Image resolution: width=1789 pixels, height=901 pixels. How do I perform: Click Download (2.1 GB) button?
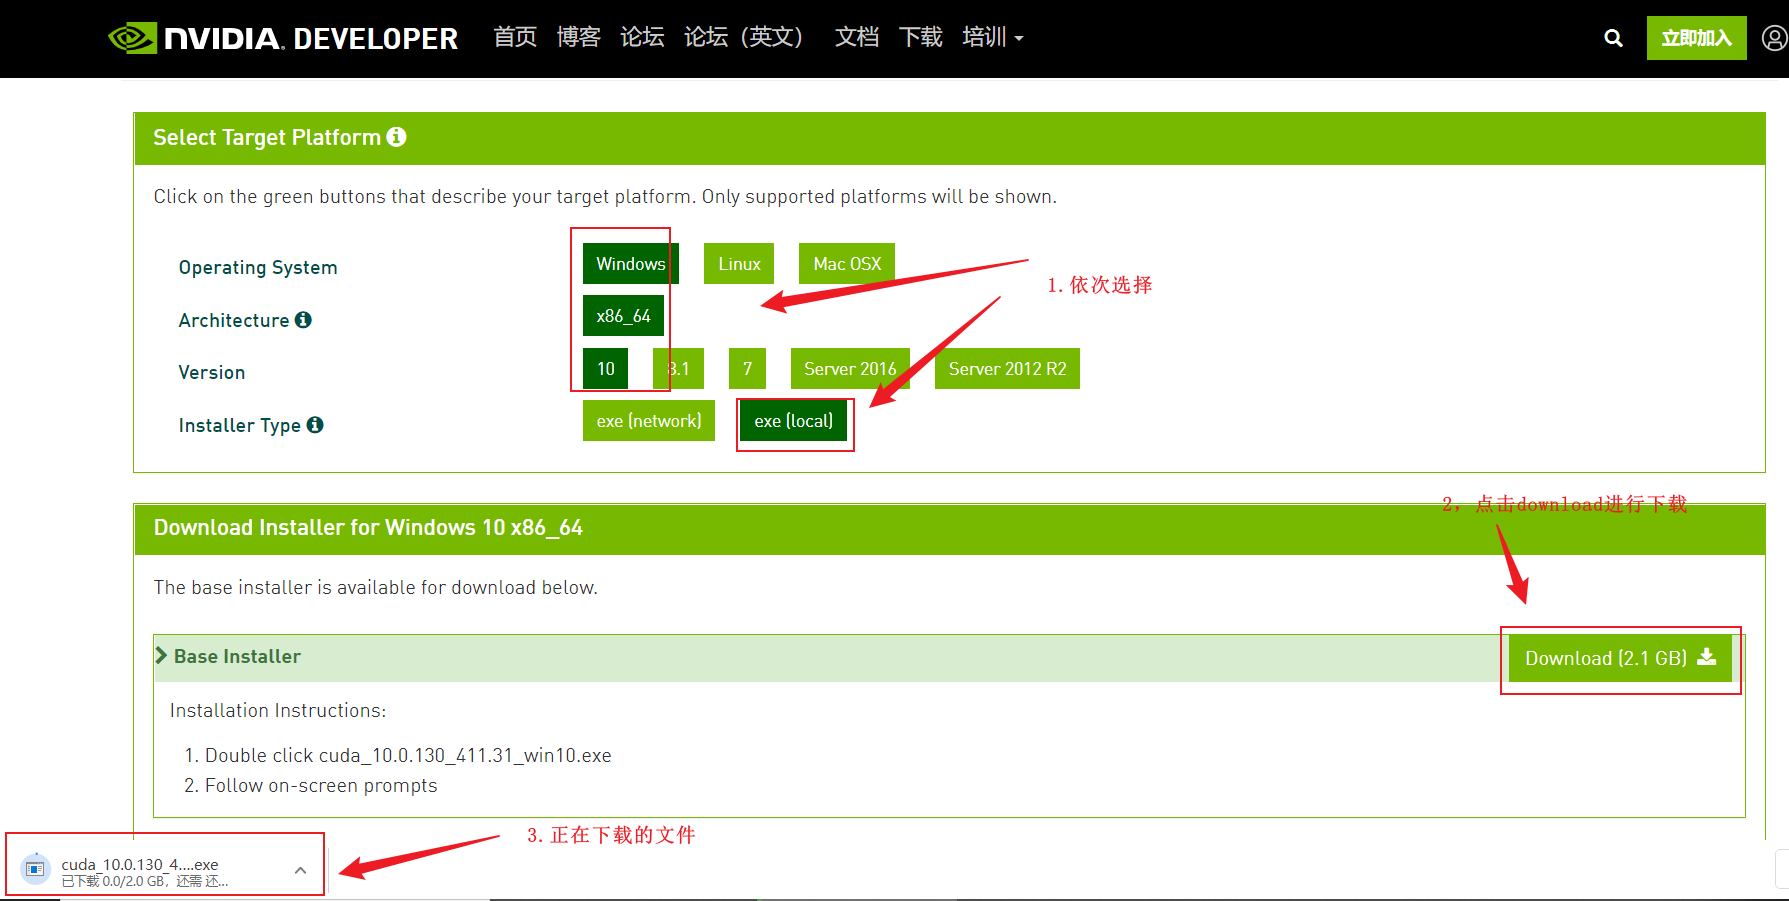(x=1620, y=658)
